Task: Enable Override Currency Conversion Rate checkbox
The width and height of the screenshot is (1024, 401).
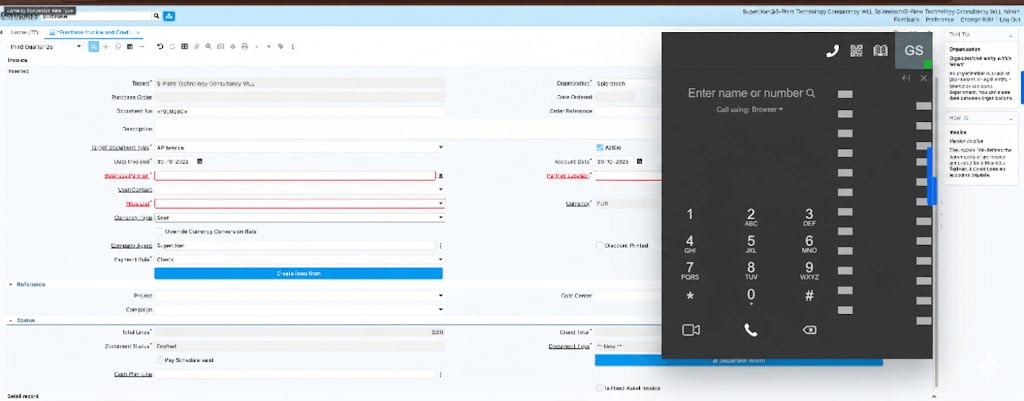Action: 160,231
